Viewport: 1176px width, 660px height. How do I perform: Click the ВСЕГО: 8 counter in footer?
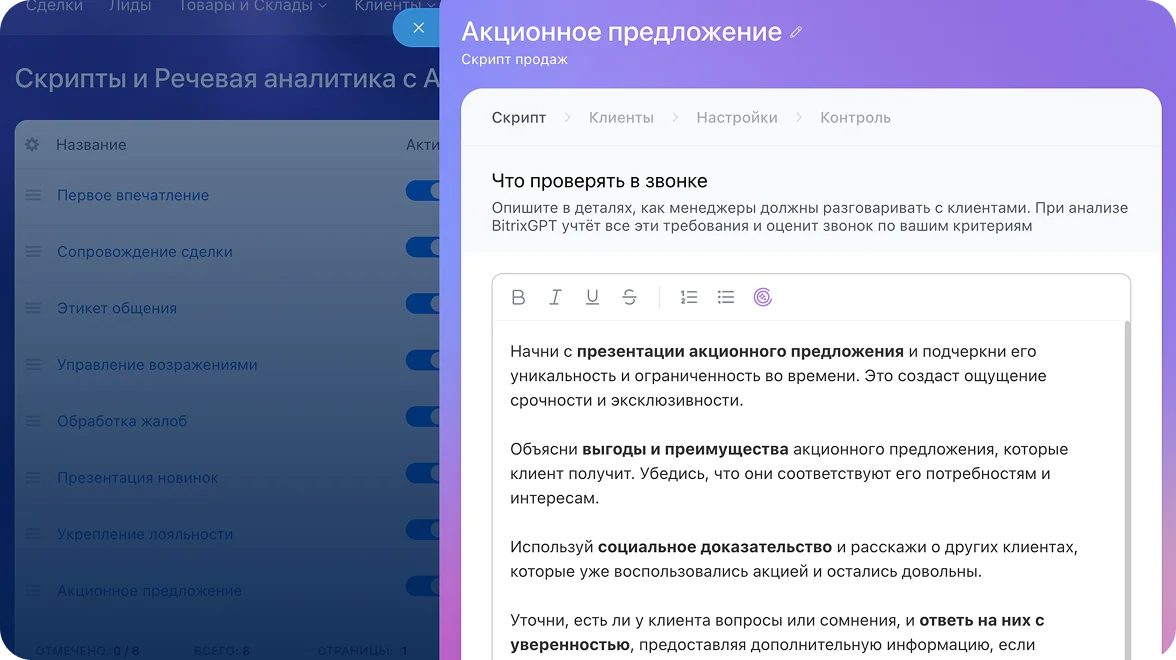point(222,651)
